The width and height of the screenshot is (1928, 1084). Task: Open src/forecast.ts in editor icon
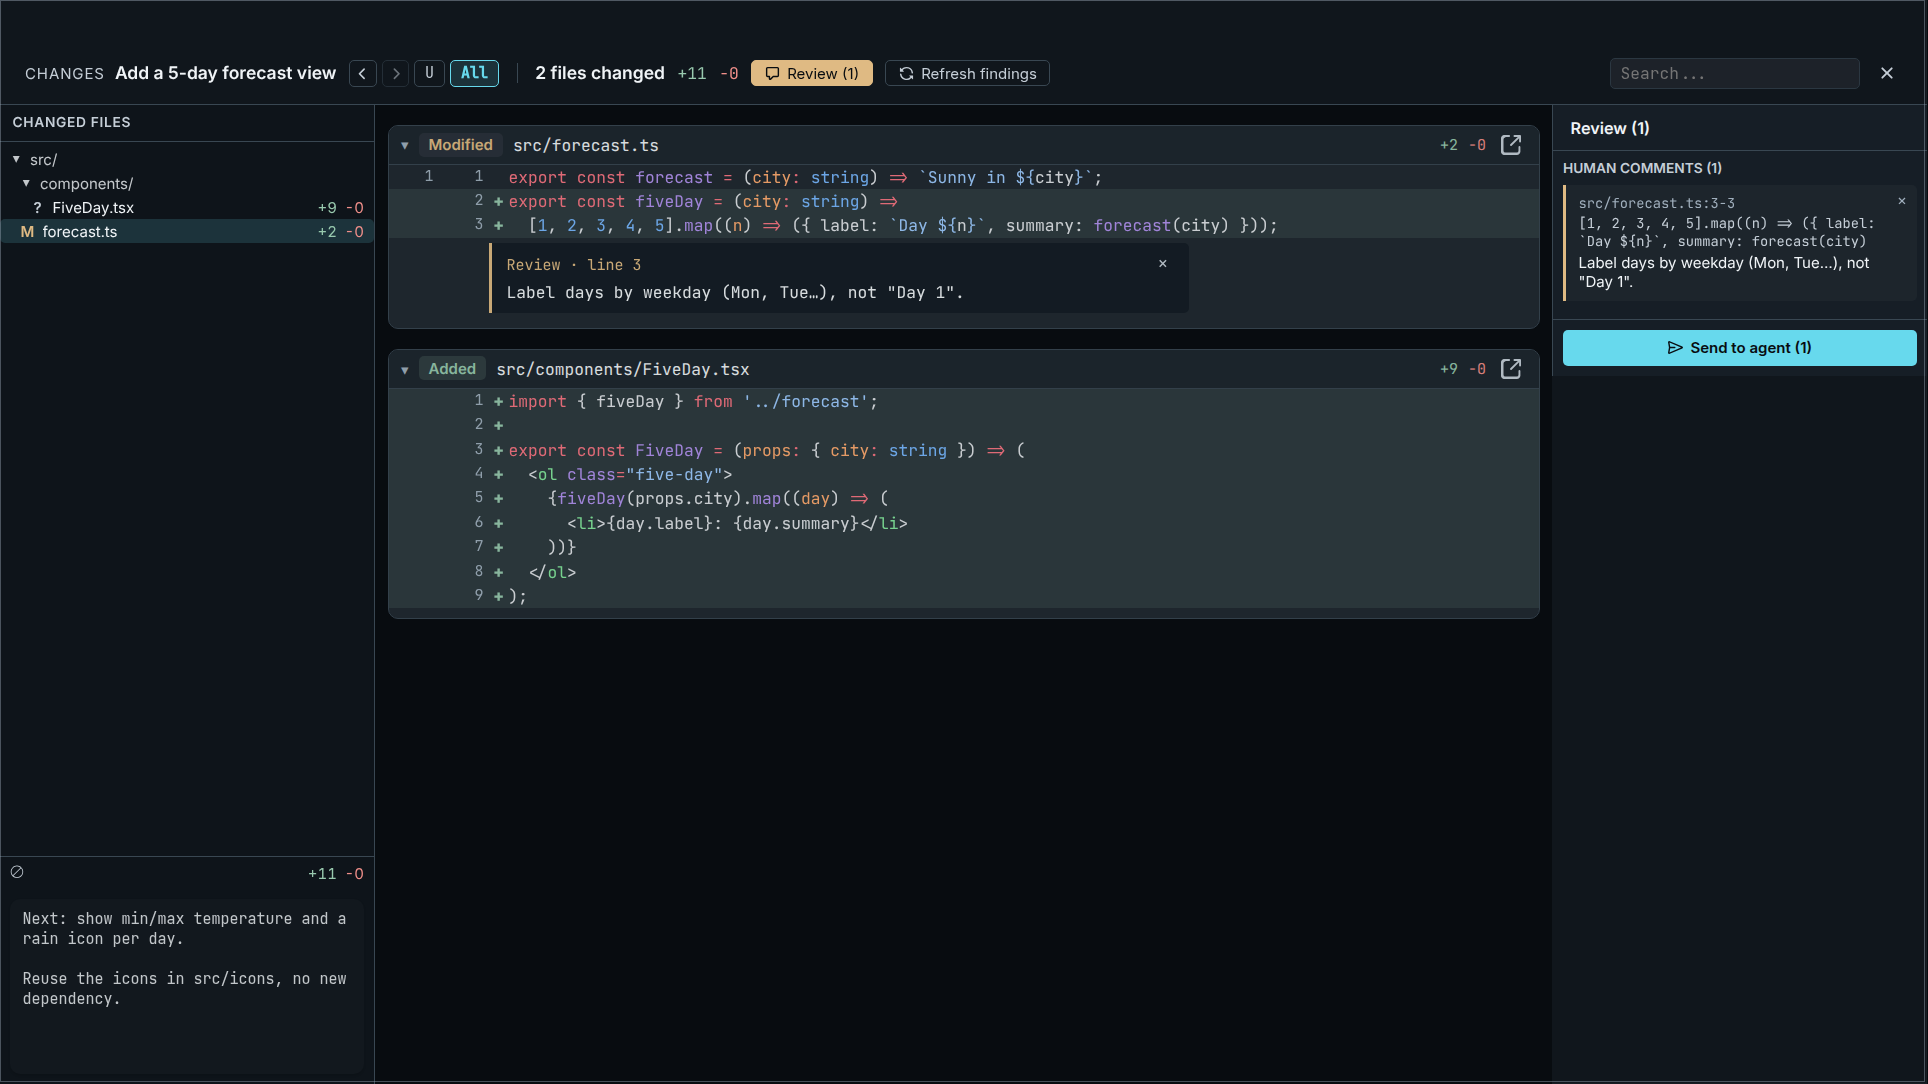1511,145
